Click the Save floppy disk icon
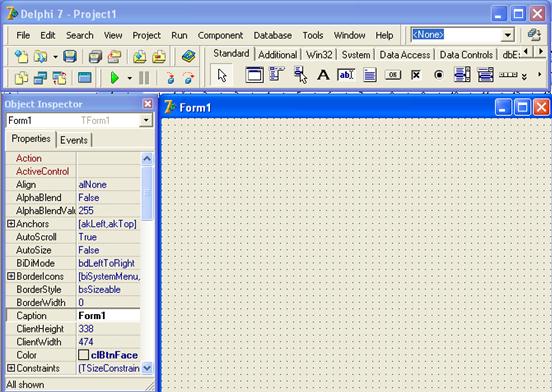Viewport: 552px width, 392px height. pos(70,56)
